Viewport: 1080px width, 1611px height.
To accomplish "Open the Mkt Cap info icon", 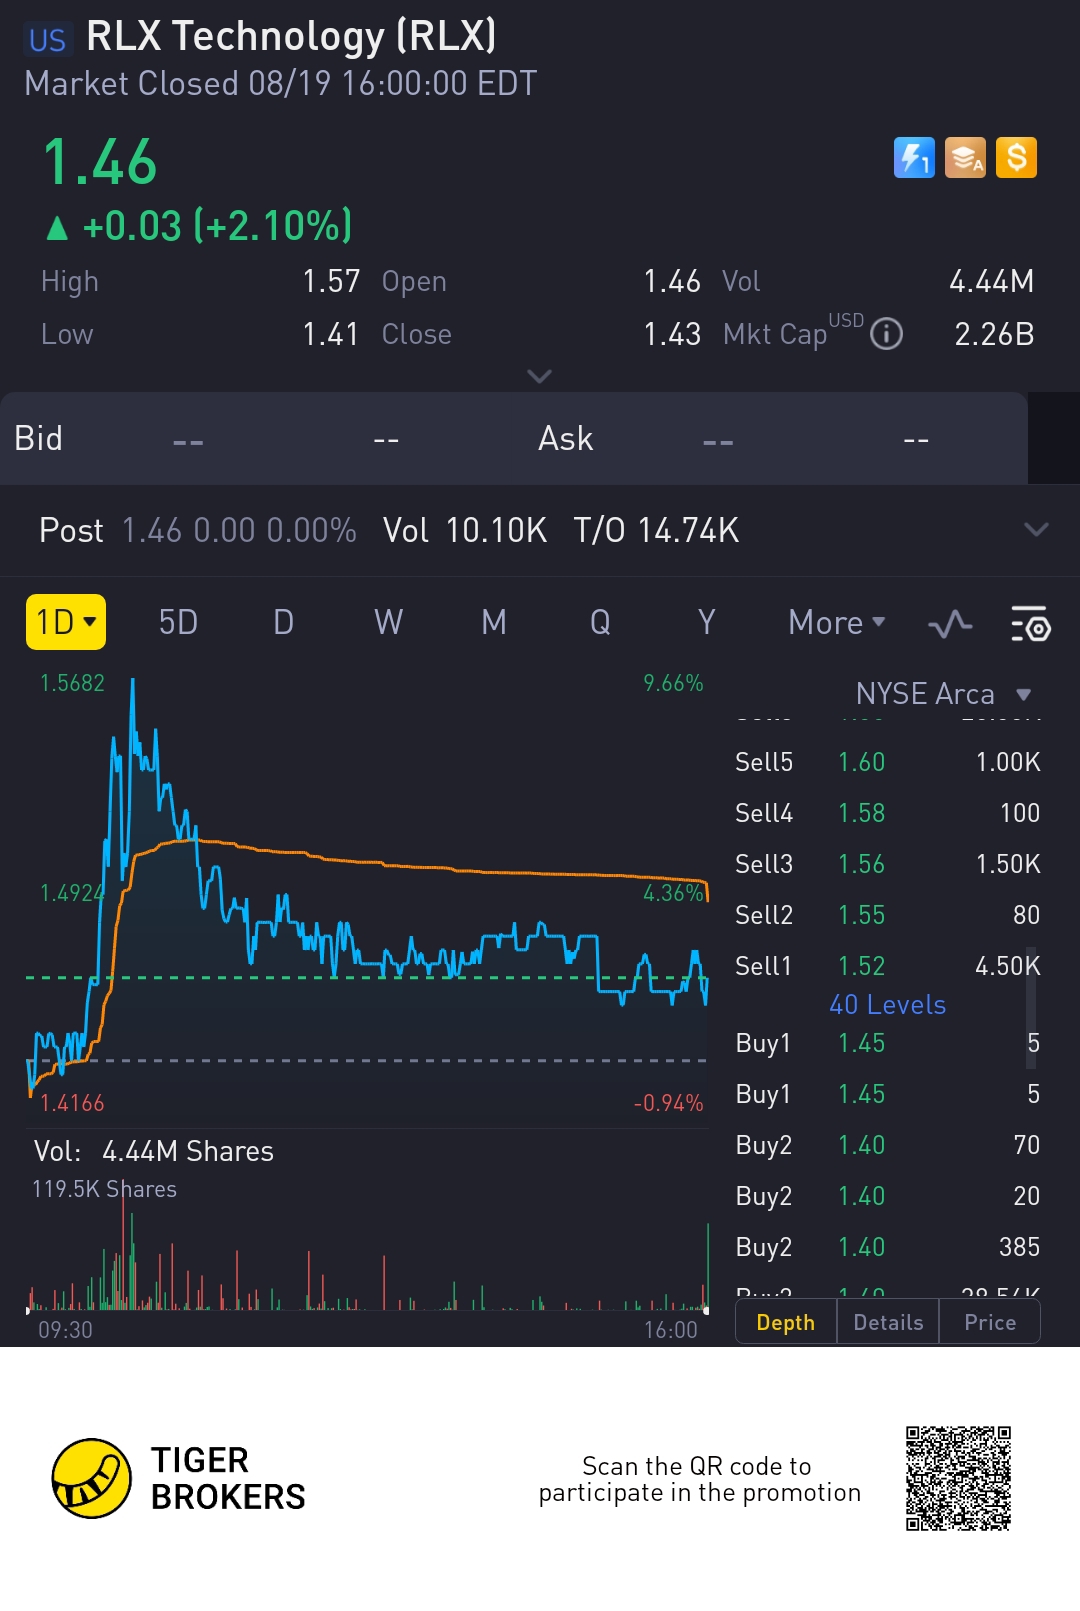I will 886,334.
